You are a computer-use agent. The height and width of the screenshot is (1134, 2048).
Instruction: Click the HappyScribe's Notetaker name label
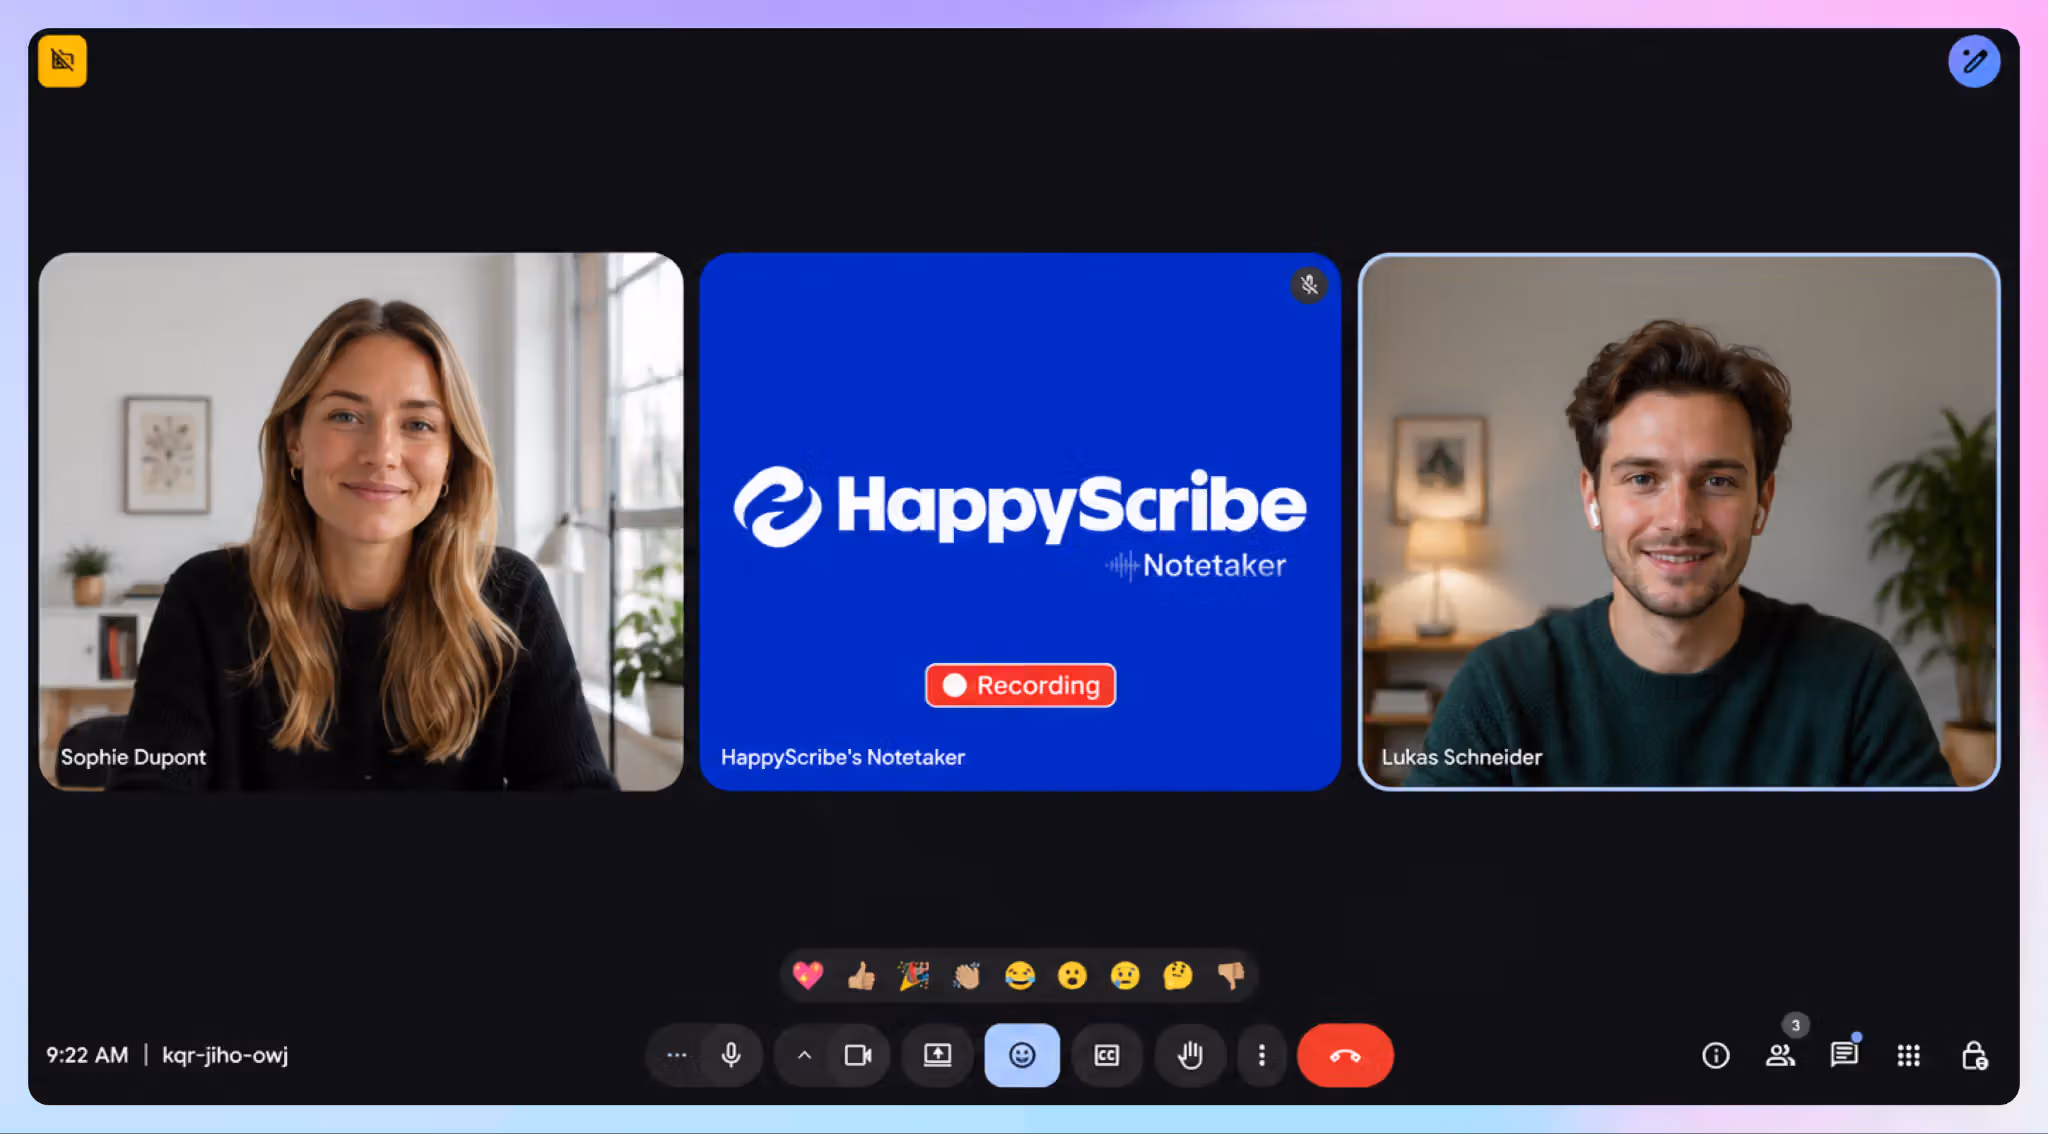(843, 757)
